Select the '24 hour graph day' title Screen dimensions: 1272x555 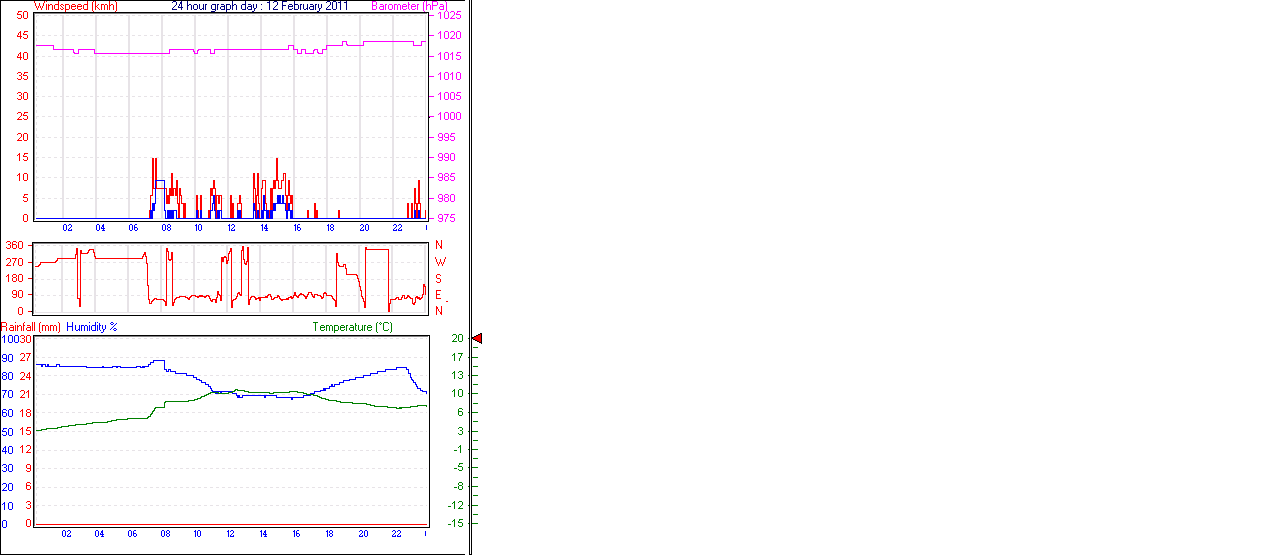tap(260, 6)
